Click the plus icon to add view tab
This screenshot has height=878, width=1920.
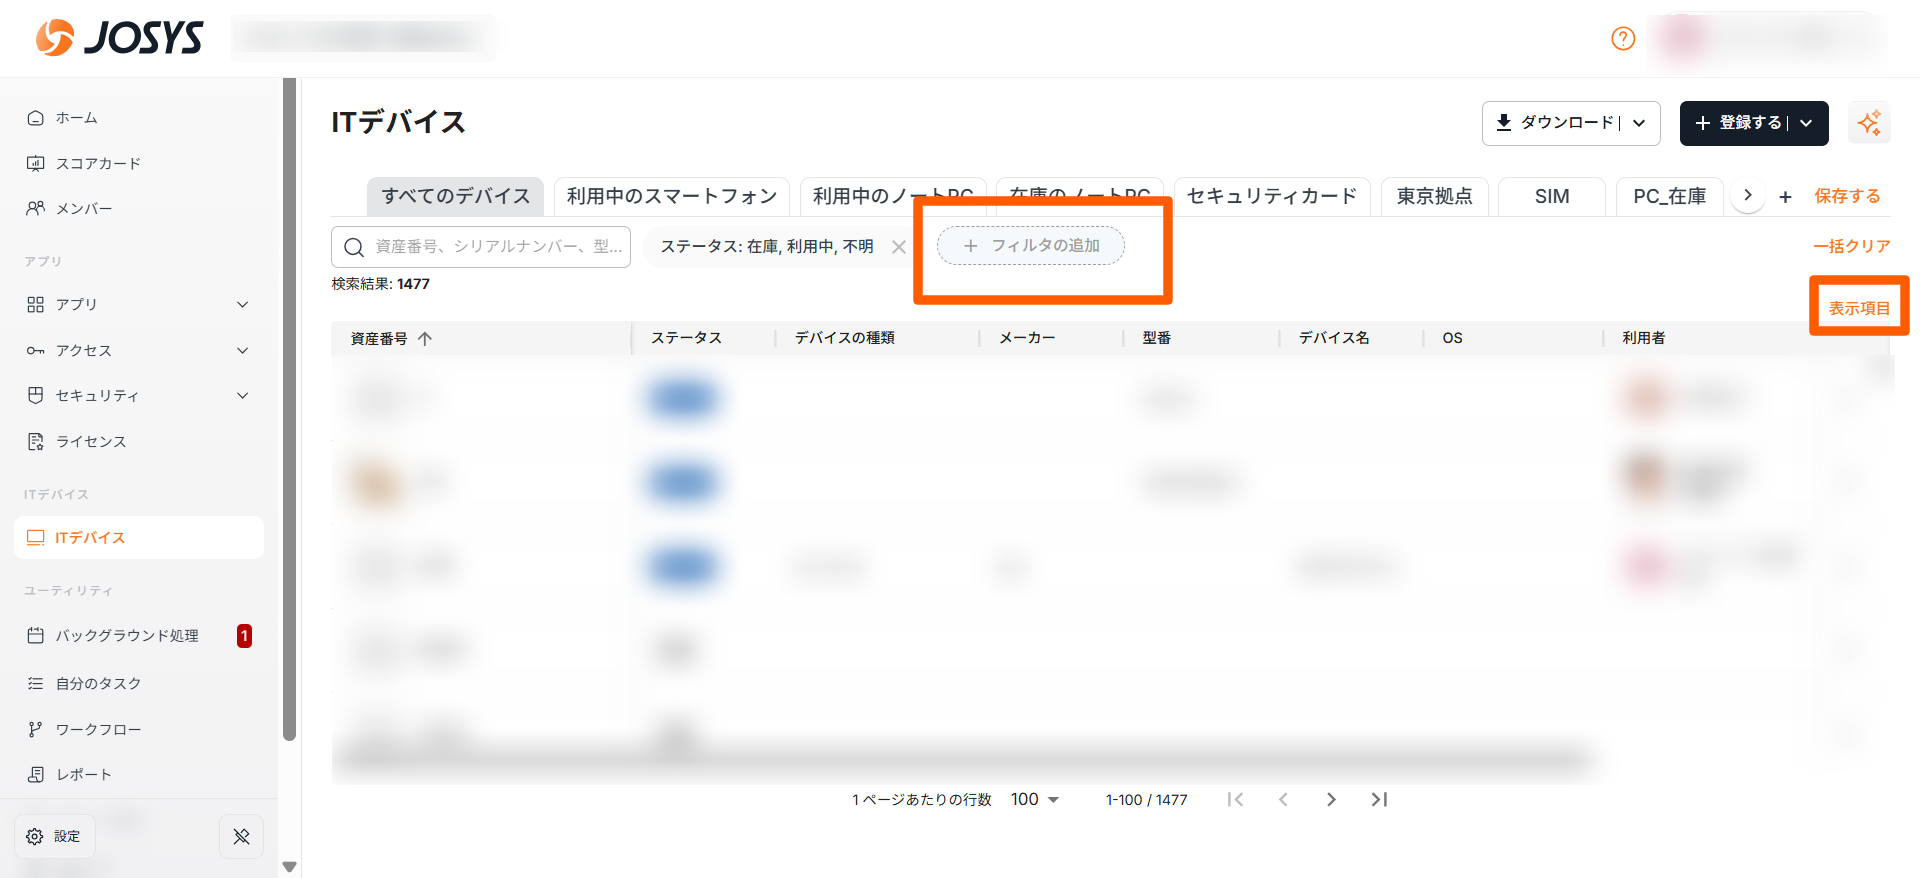tap(1785, 197)
